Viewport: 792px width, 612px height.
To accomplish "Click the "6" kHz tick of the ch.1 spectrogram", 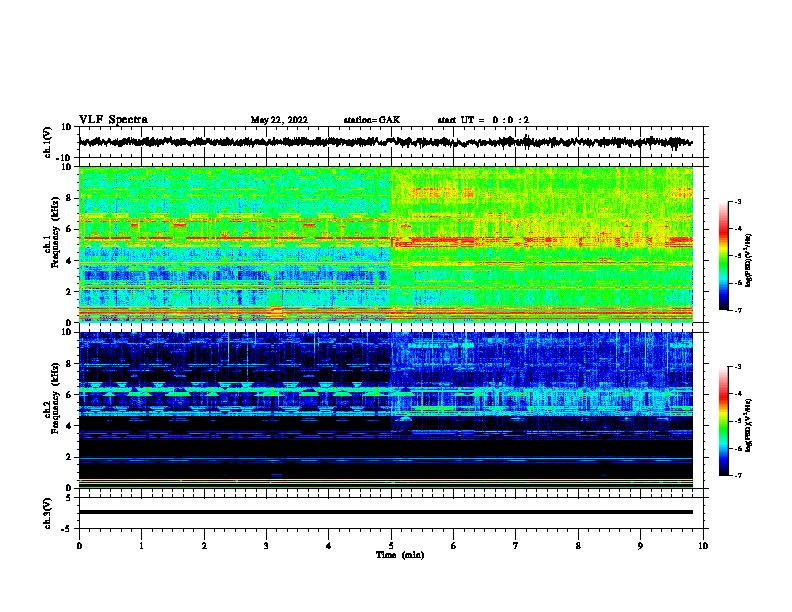I will point(69,229).
